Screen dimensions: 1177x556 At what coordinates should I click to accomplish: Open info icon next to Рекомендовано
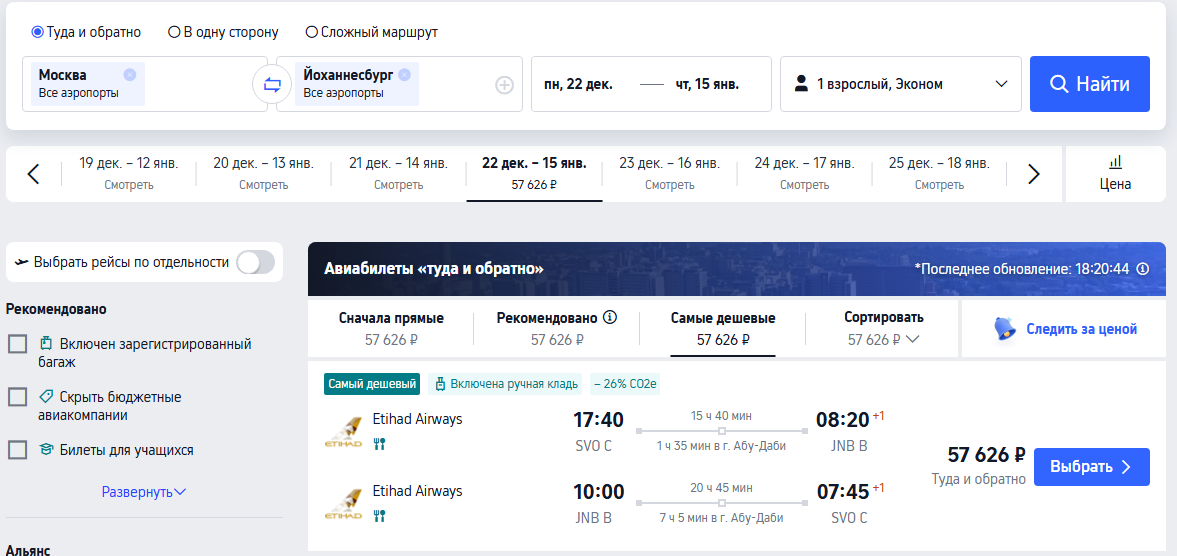tap(610, 317)
